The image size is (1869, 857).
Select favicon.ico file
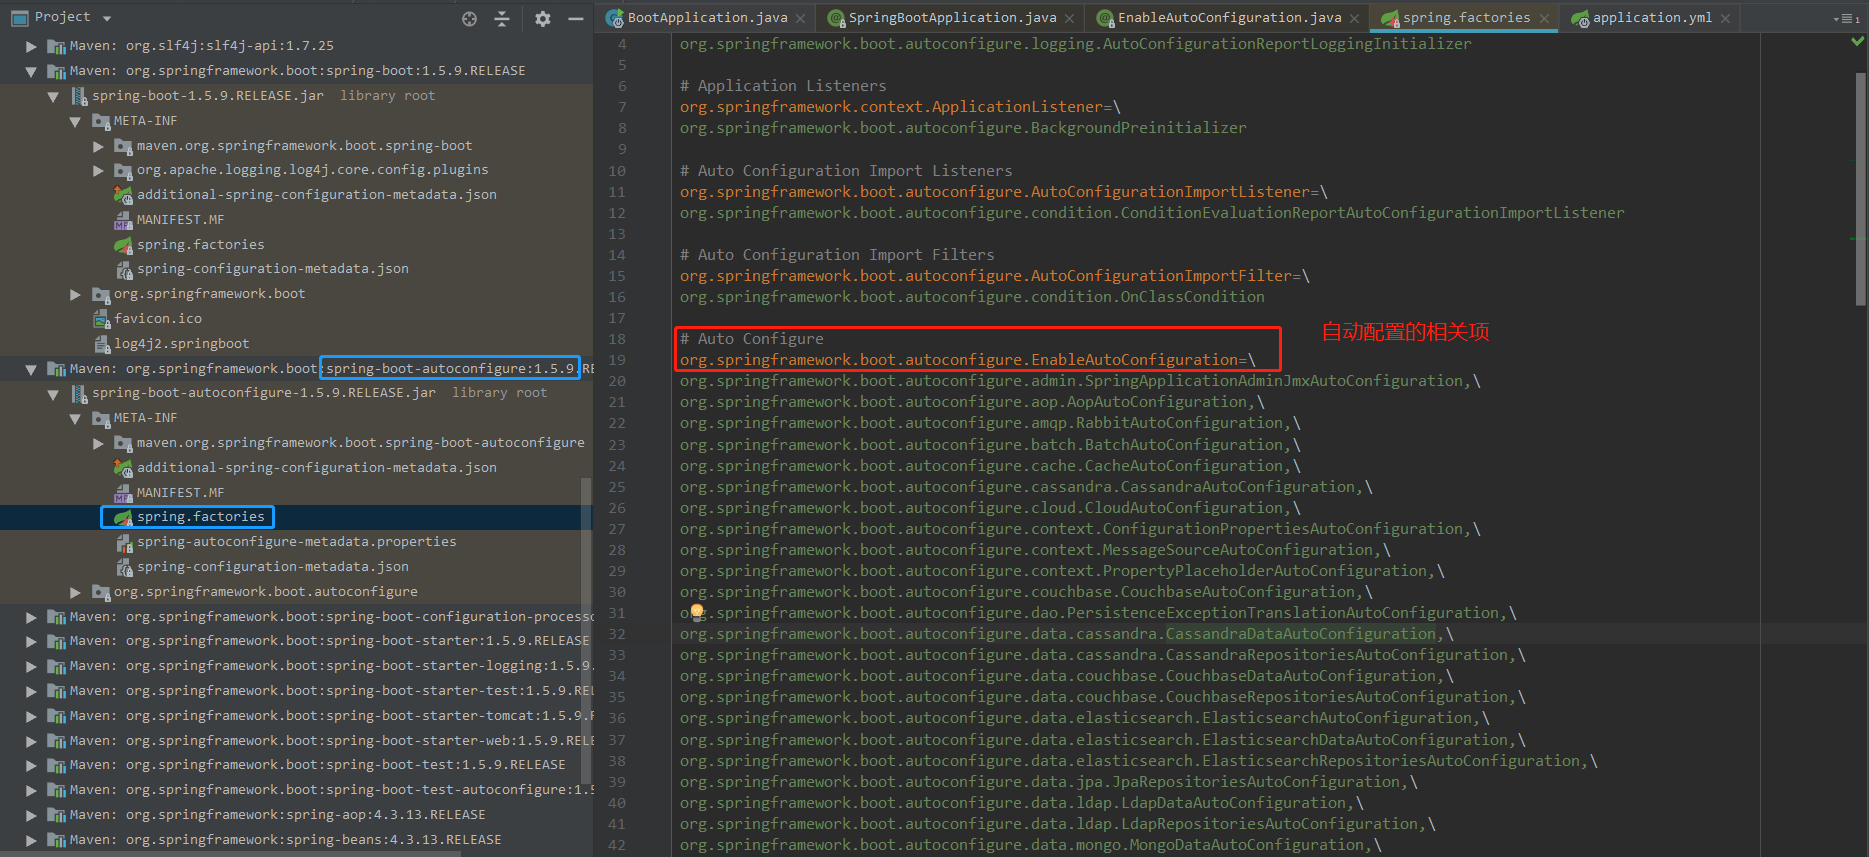[x=157, y=319]
